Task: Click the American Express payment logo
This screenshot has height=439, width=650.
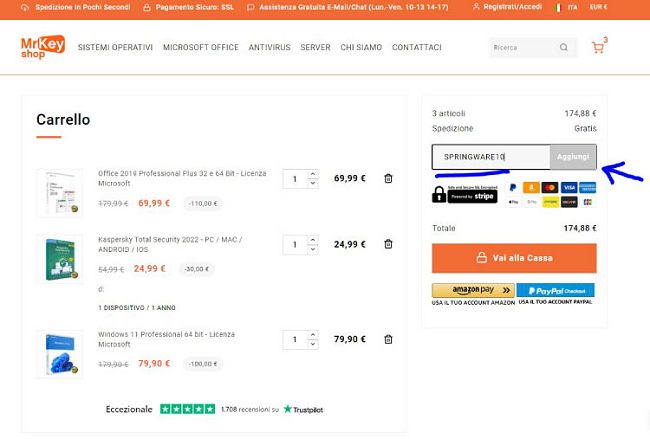Action: point(587,188)
